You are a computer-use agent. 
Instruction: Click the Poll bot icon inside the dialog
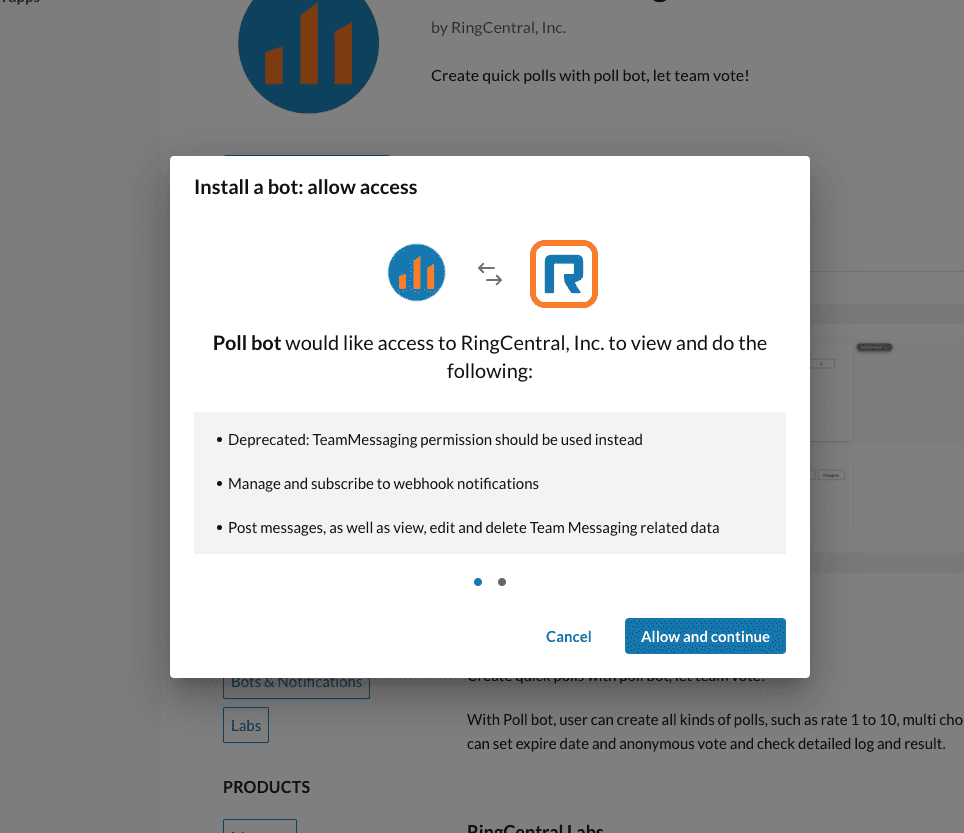[416, 272]
